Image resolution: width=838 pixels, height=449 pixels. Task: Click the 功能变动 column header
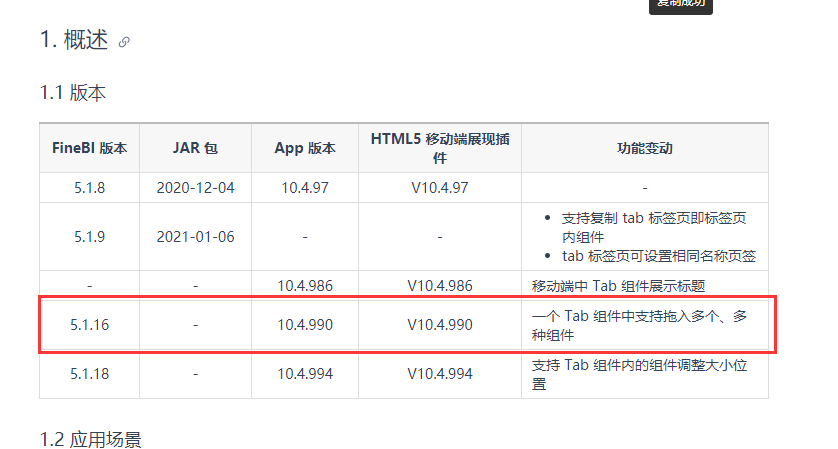tap(645, 148)
